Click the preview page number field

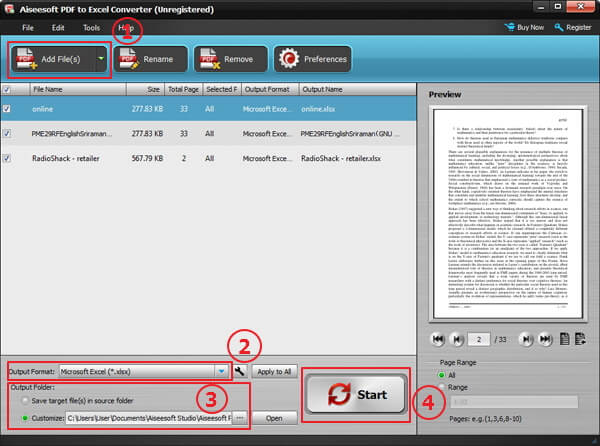(481, 340)
